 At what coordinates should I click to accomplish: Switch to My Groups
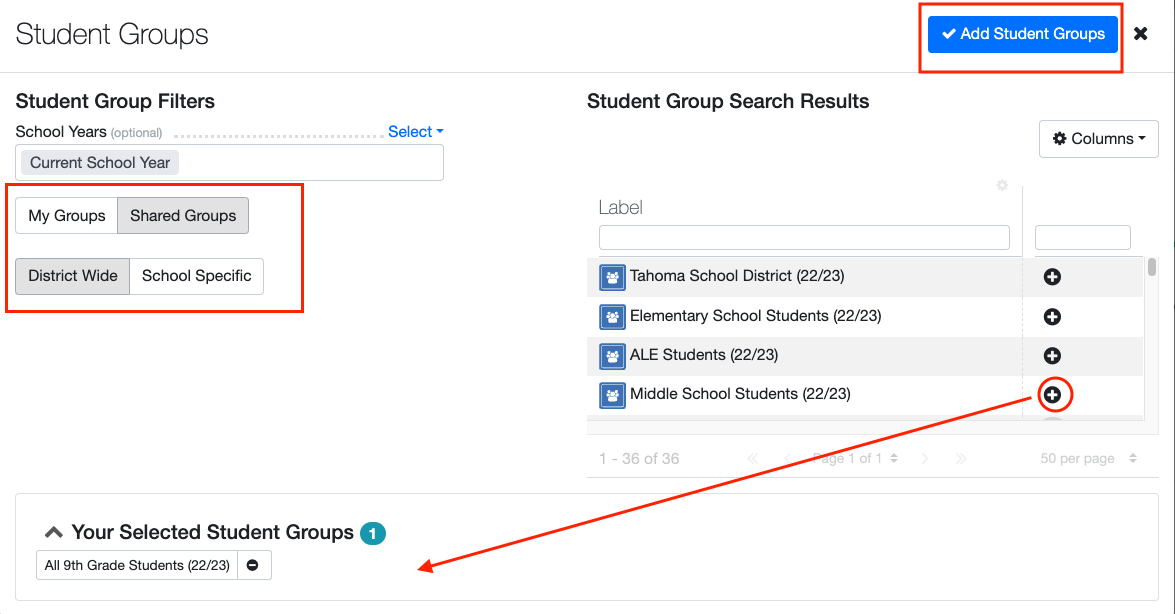pyautogui.click(x=66, y=215)
